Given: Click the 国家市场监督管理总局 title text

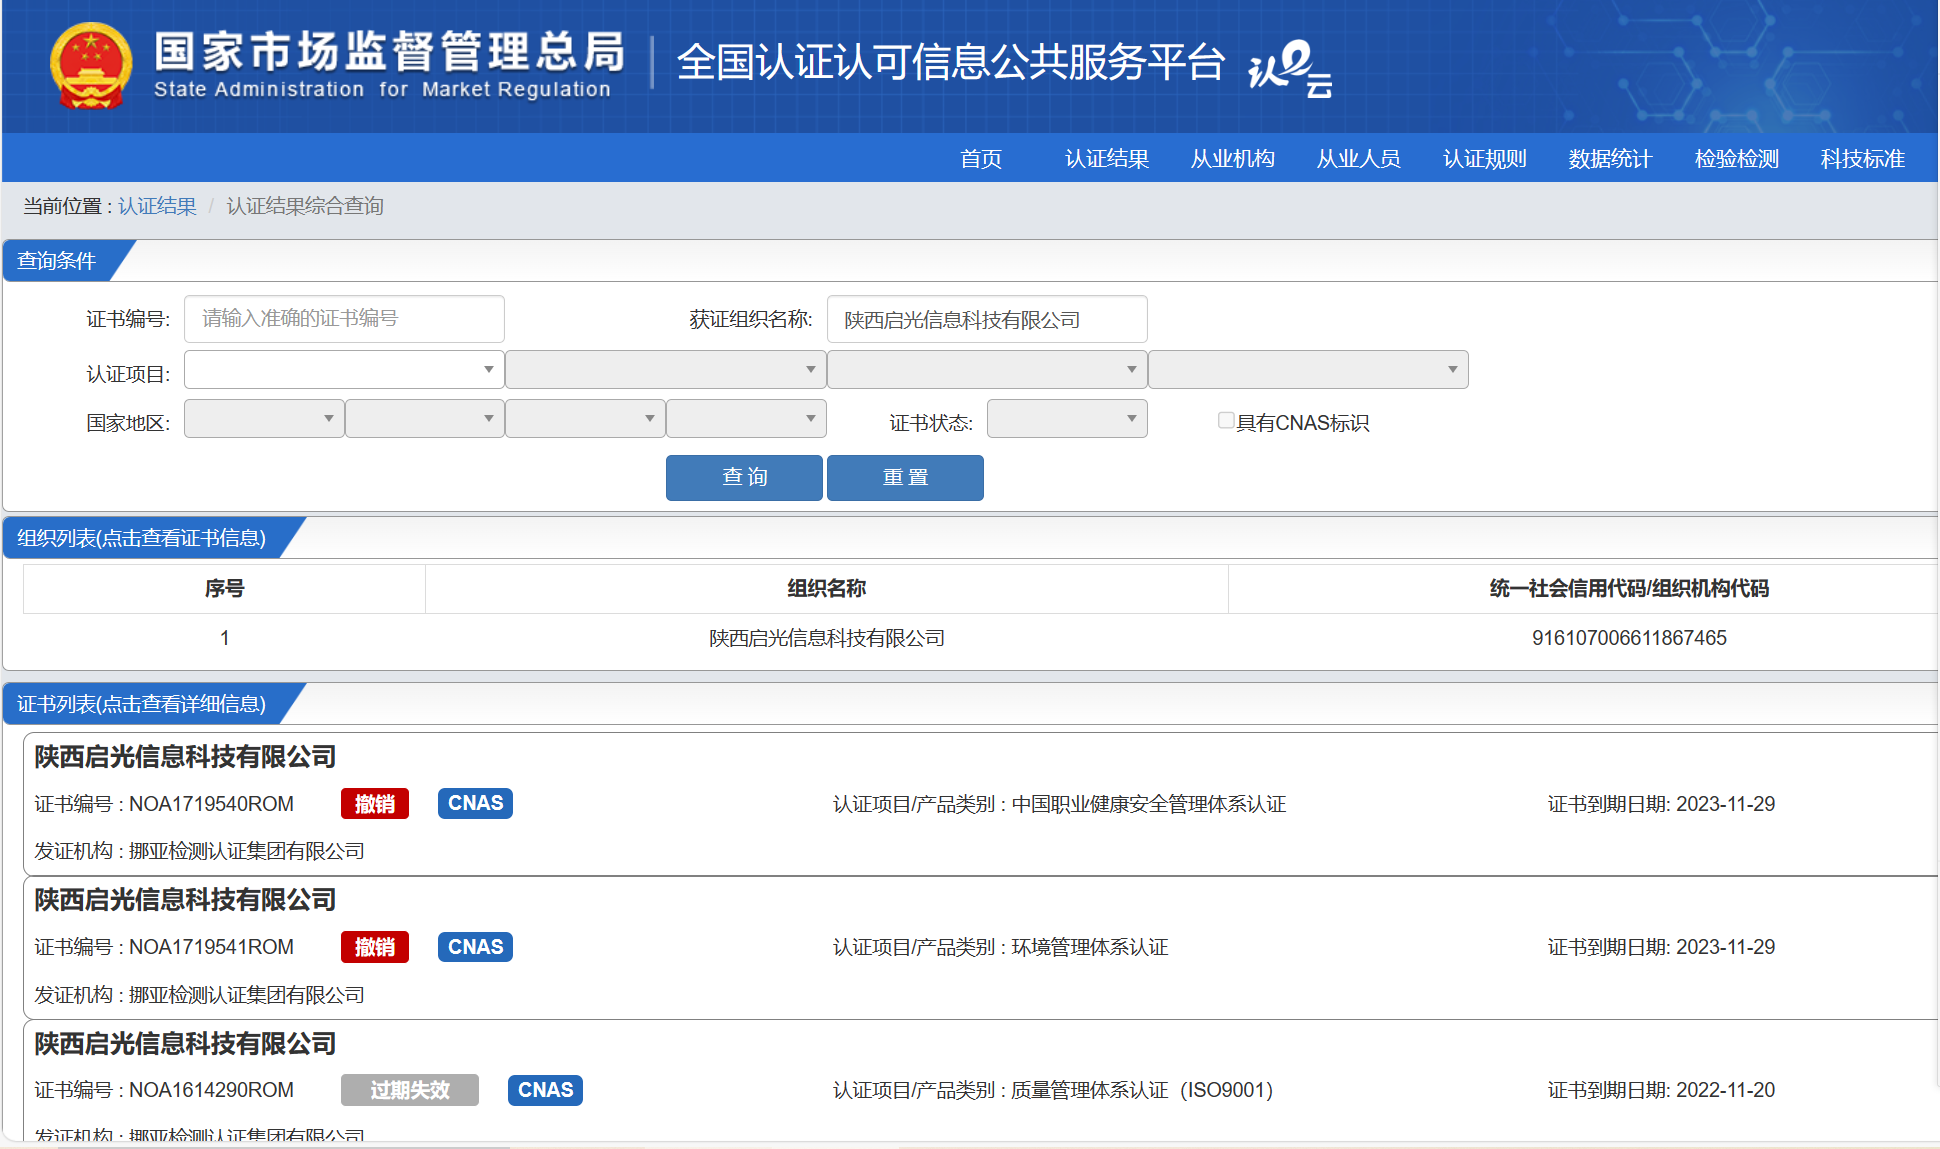Looking at the screenshot, I should 391,50.
